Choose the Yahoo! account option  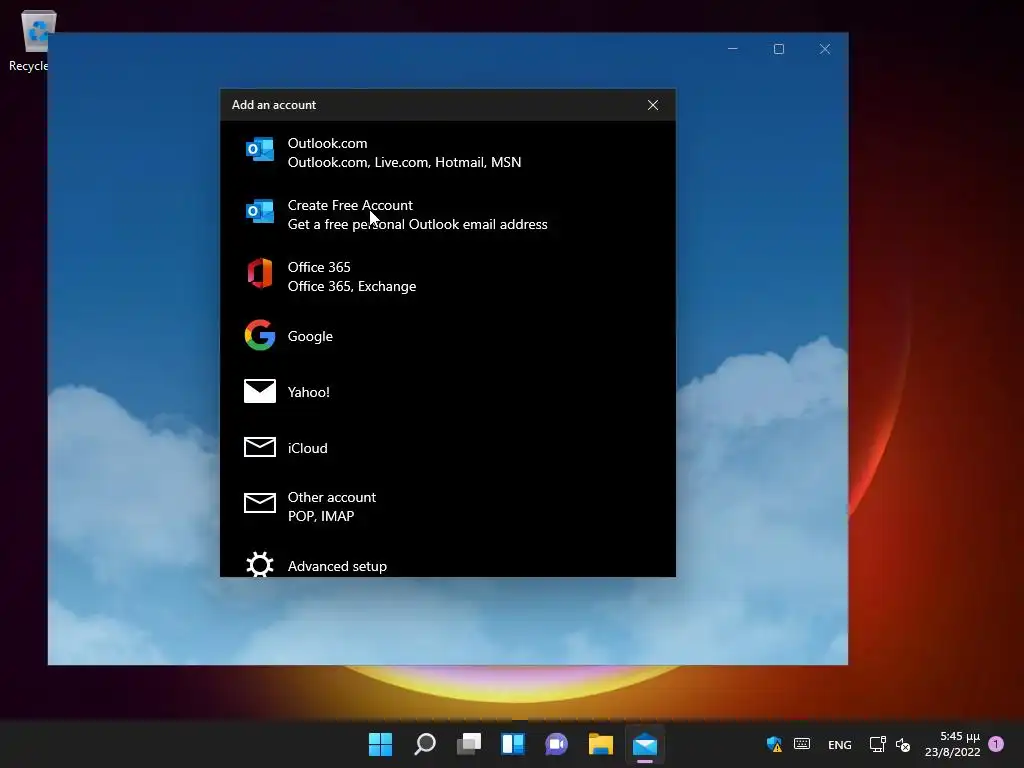click(448, 392)
